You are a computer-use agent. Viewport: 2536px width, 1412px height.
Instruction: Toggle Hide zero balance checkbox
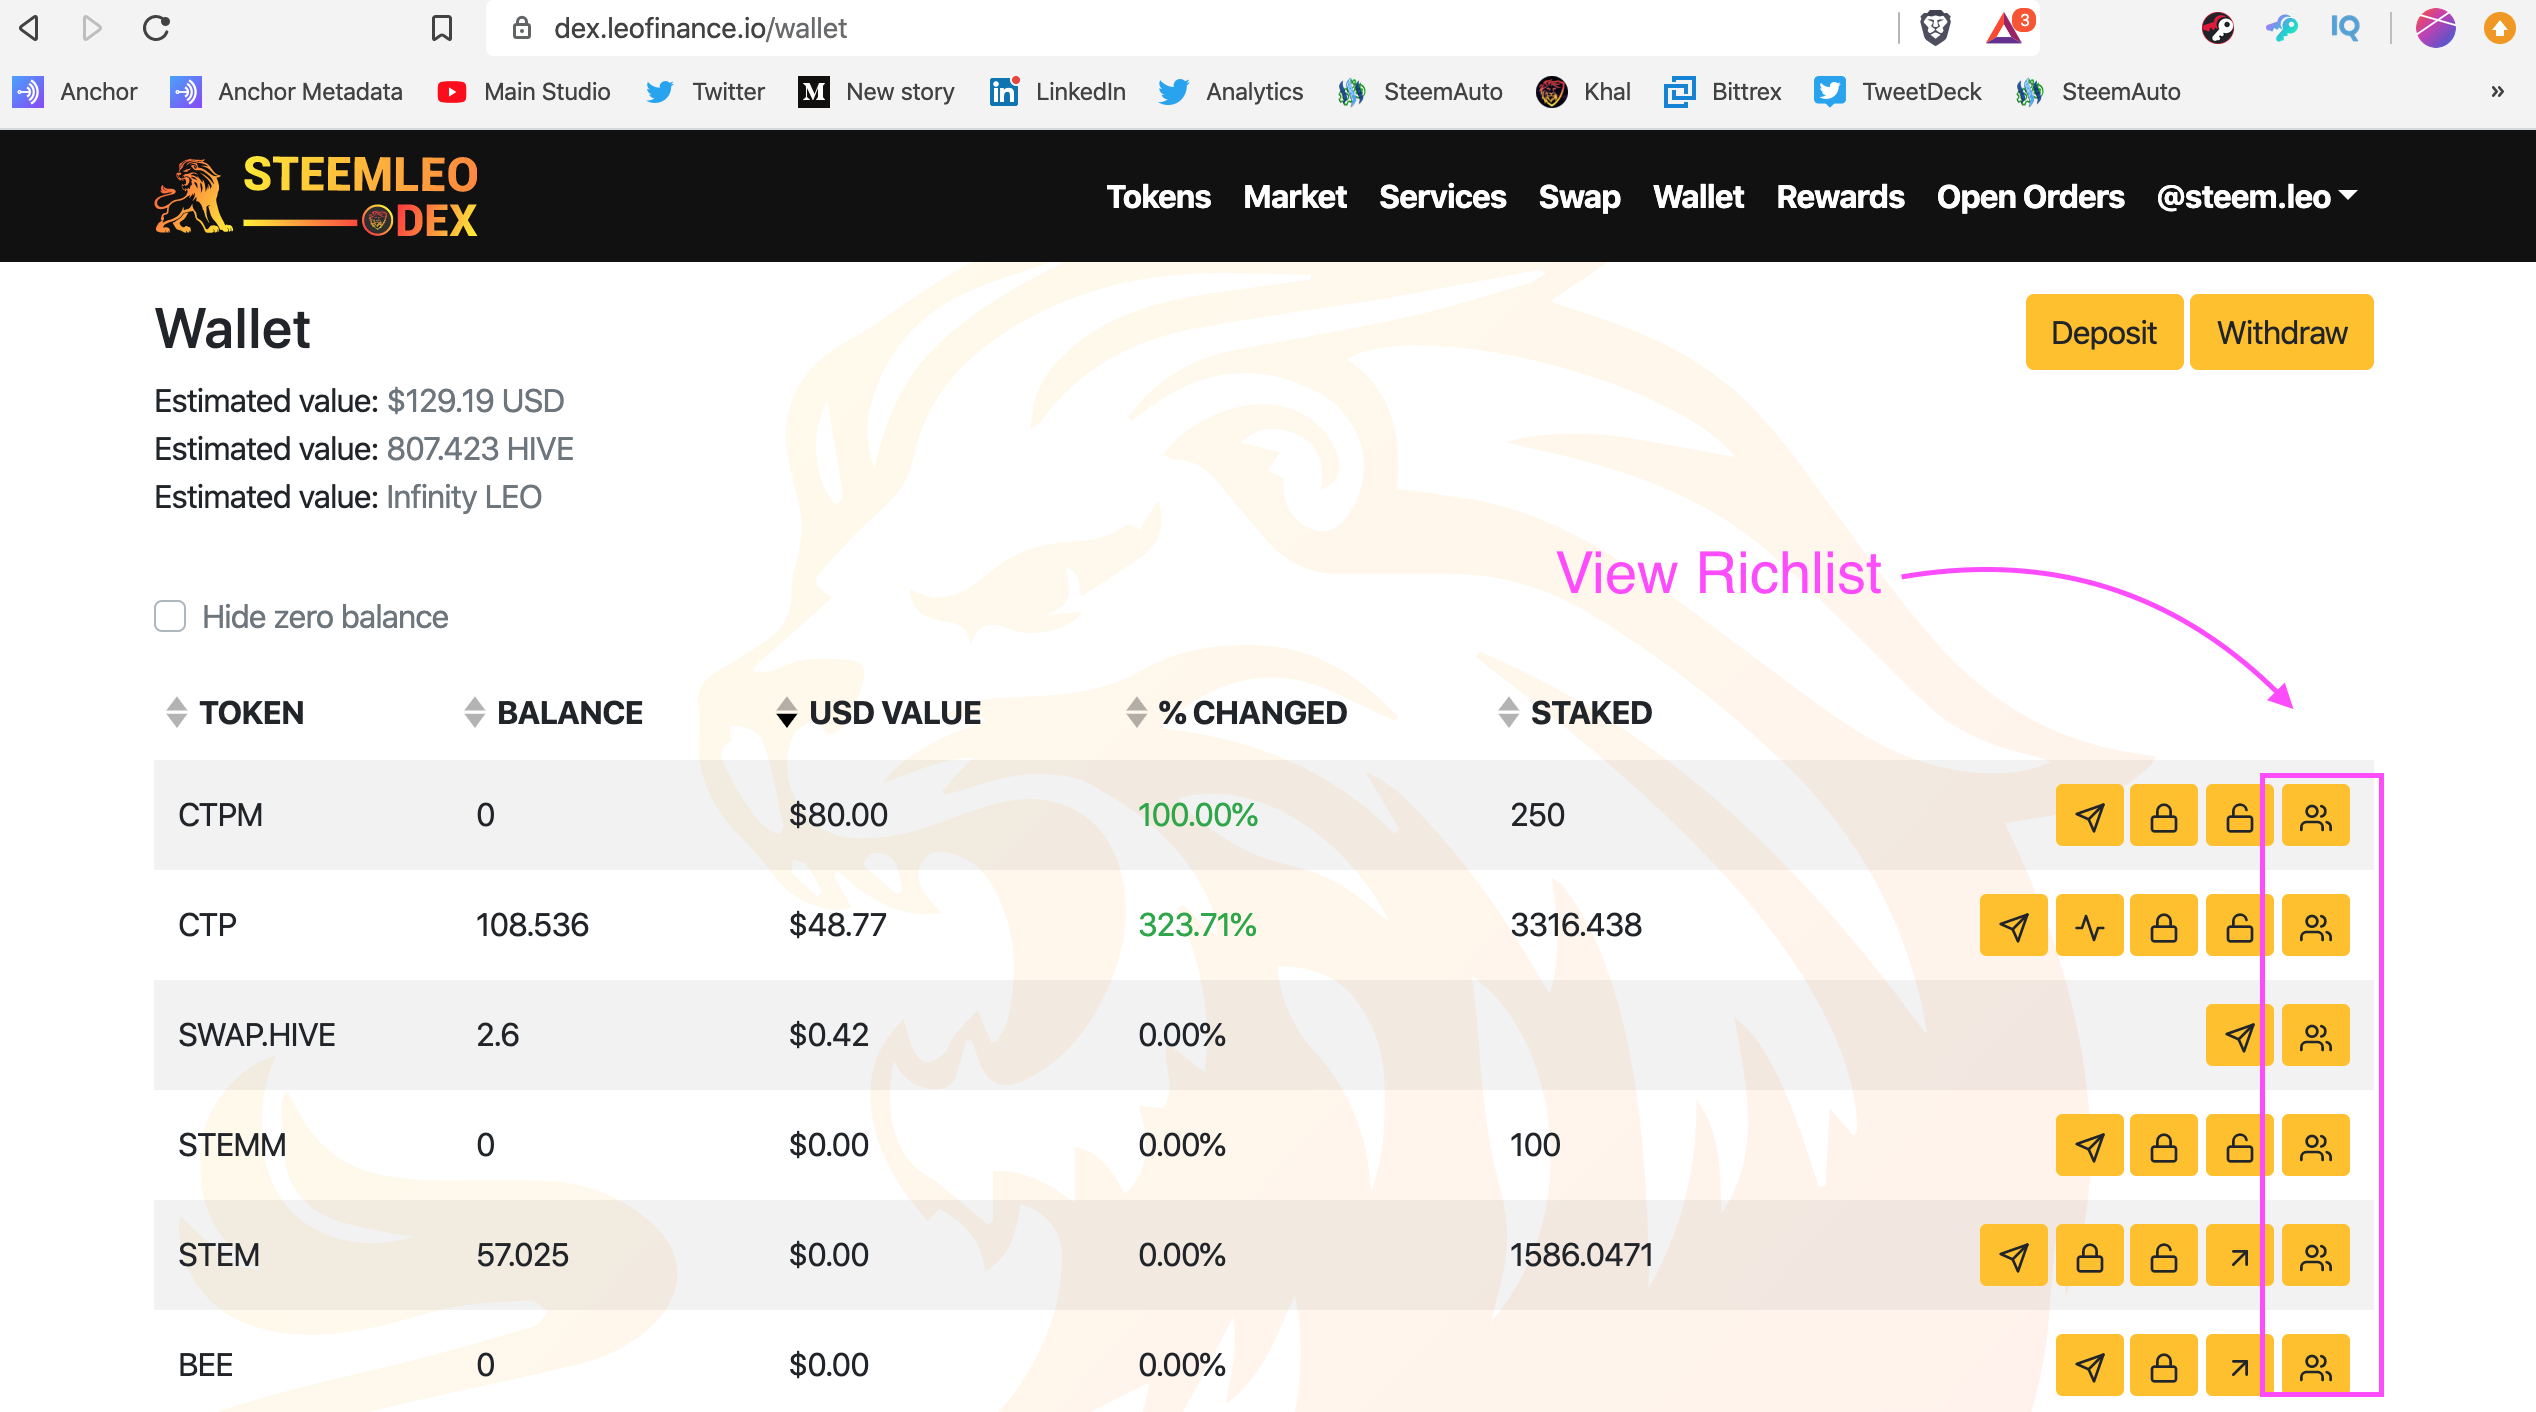pyautogui.click(x=170, y=616)
